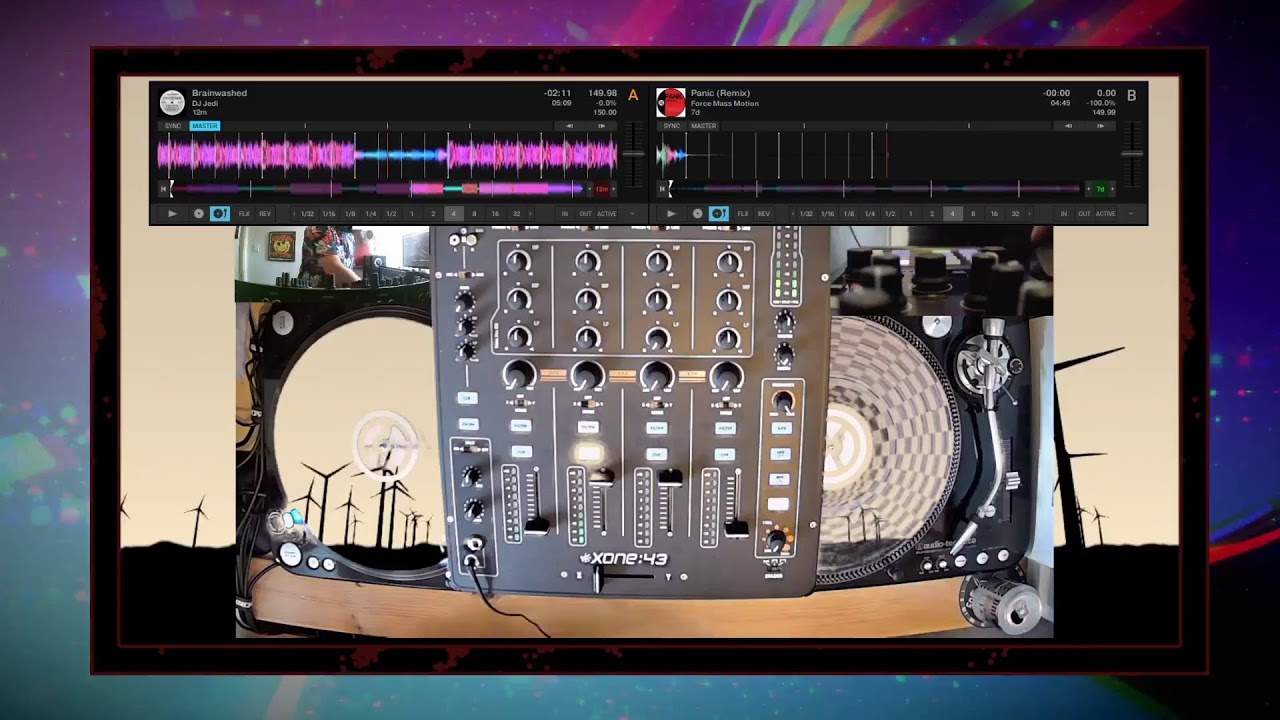Enable REV reverse on deck B
The height and width of the screenshot is (720, 1280).
pyautogui.click(x=764, y=214)
